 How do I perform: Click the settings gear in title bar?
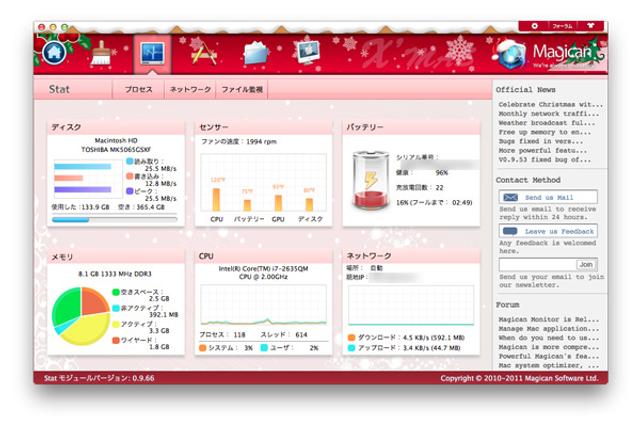point(534,25)
